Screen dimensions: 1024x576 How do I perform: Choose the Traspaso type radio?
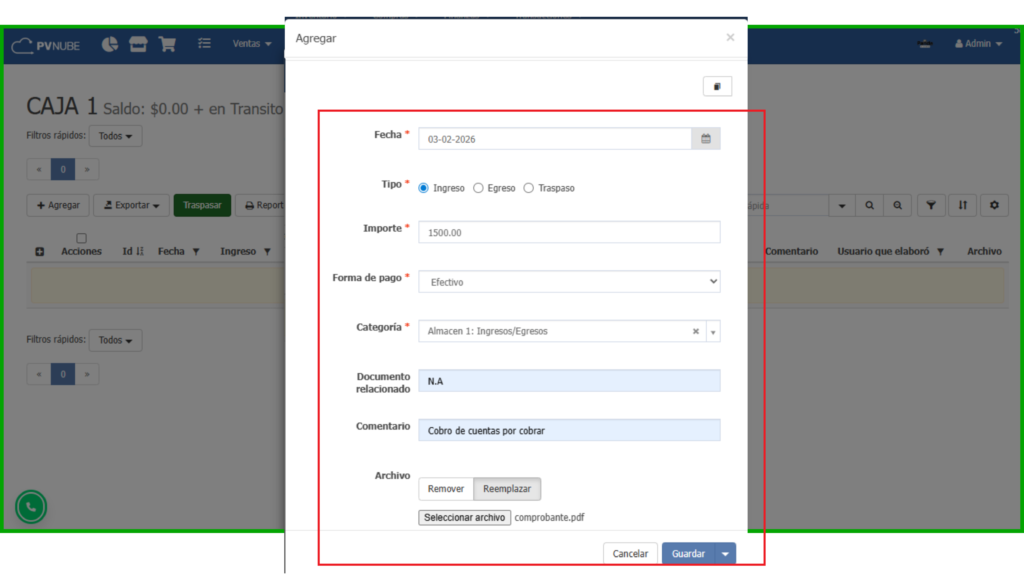pyautogui.click(x=529, y=188)
